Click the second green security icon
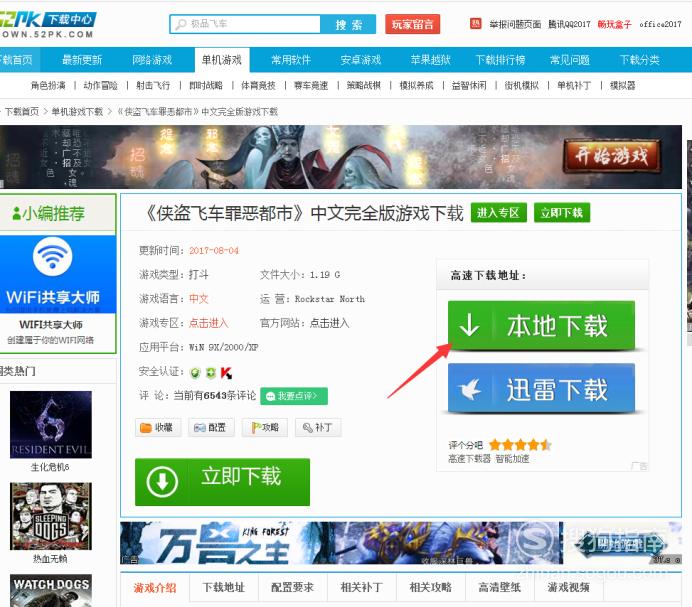Image resolution: width=692 pixels, height=607 pixels. coord(211,373)
